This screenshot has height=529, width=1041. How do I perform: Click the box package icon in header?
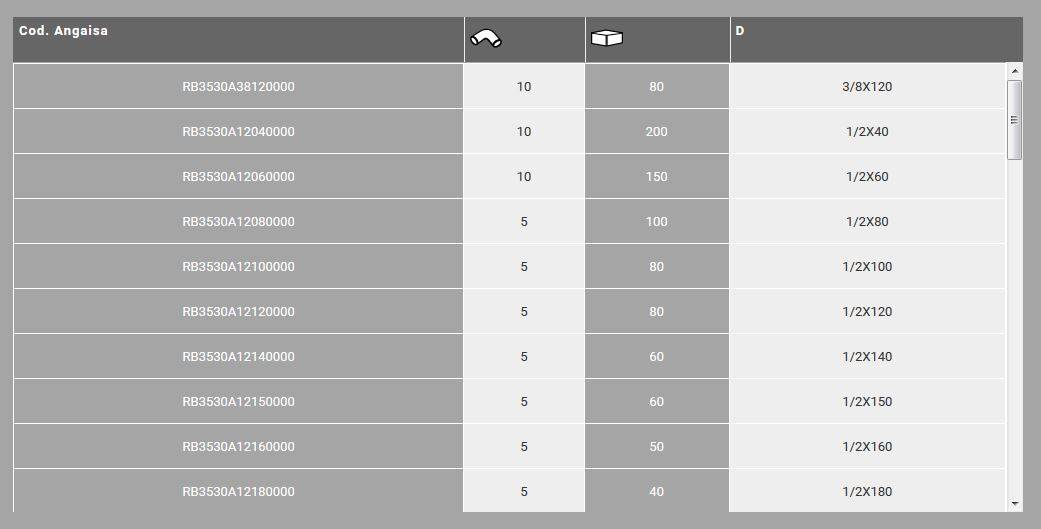coord(607,39)
